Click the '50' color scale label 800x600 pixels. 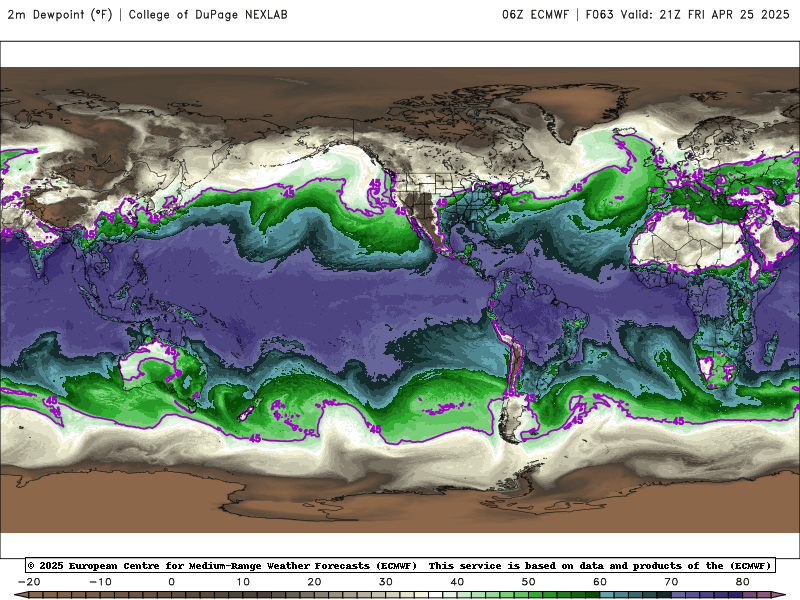tap(529, 582)
